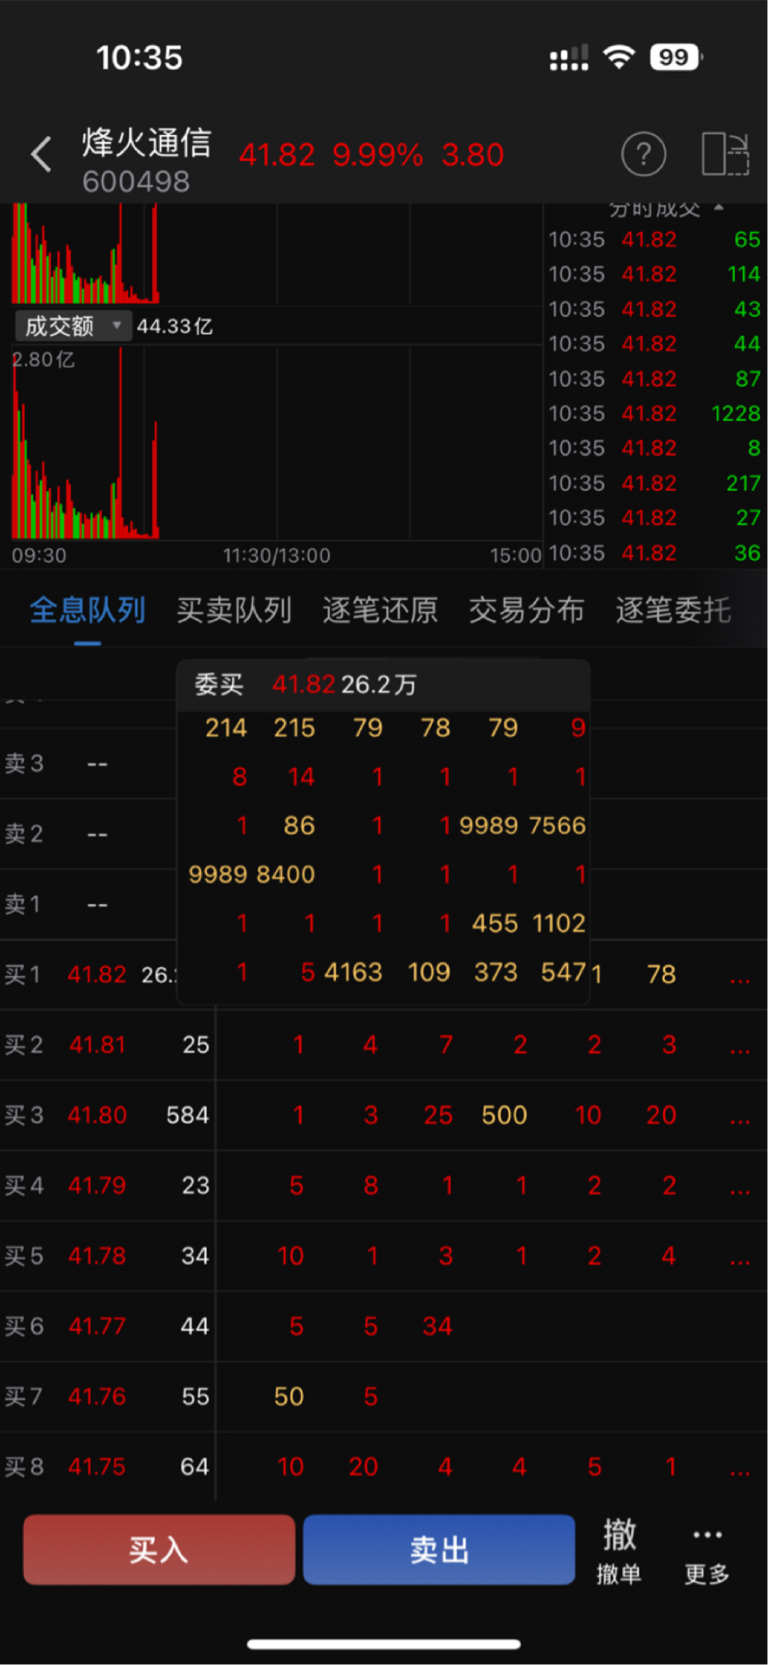Open the 逐笔还原 tab
This screenshot has width=768, height=1665.
380,610
